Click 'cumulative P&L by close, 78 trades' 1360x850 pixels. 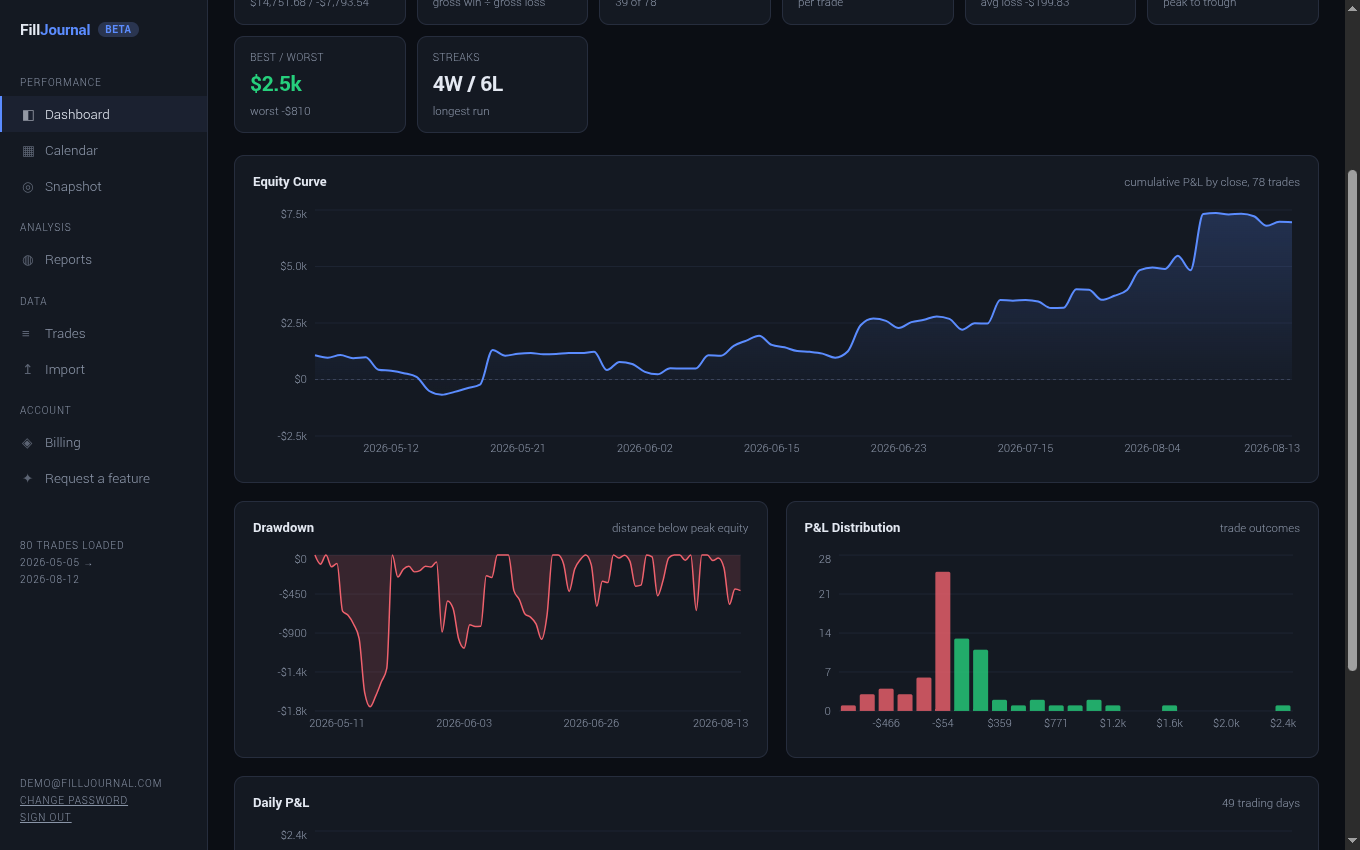pyautogui.click(x=1212, y=182)
